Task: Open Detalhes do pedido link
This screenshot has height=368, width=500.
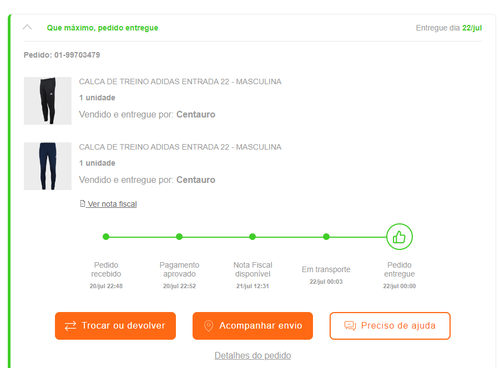Action: [x=253, y=355]
